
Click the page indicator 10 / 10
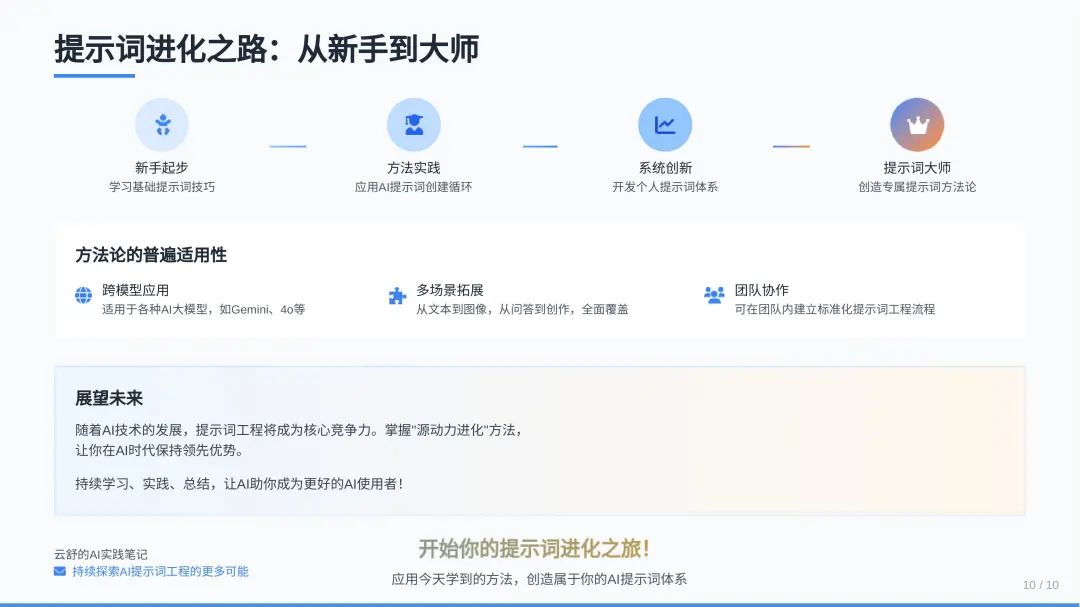[x=1041, y=585]
